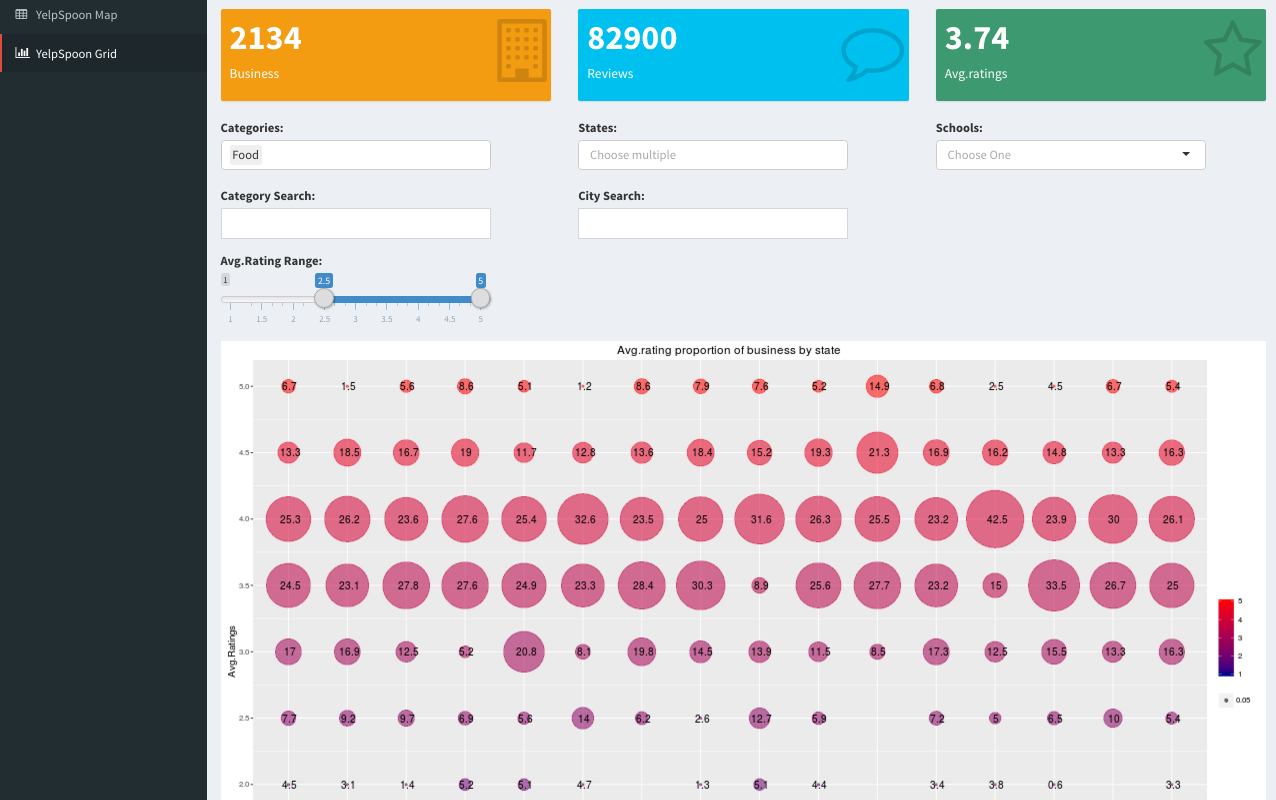Open the Schools dropdown arrow
Image resolution: width=1276 pixels, height=800 pixels.
[1186, 155]
